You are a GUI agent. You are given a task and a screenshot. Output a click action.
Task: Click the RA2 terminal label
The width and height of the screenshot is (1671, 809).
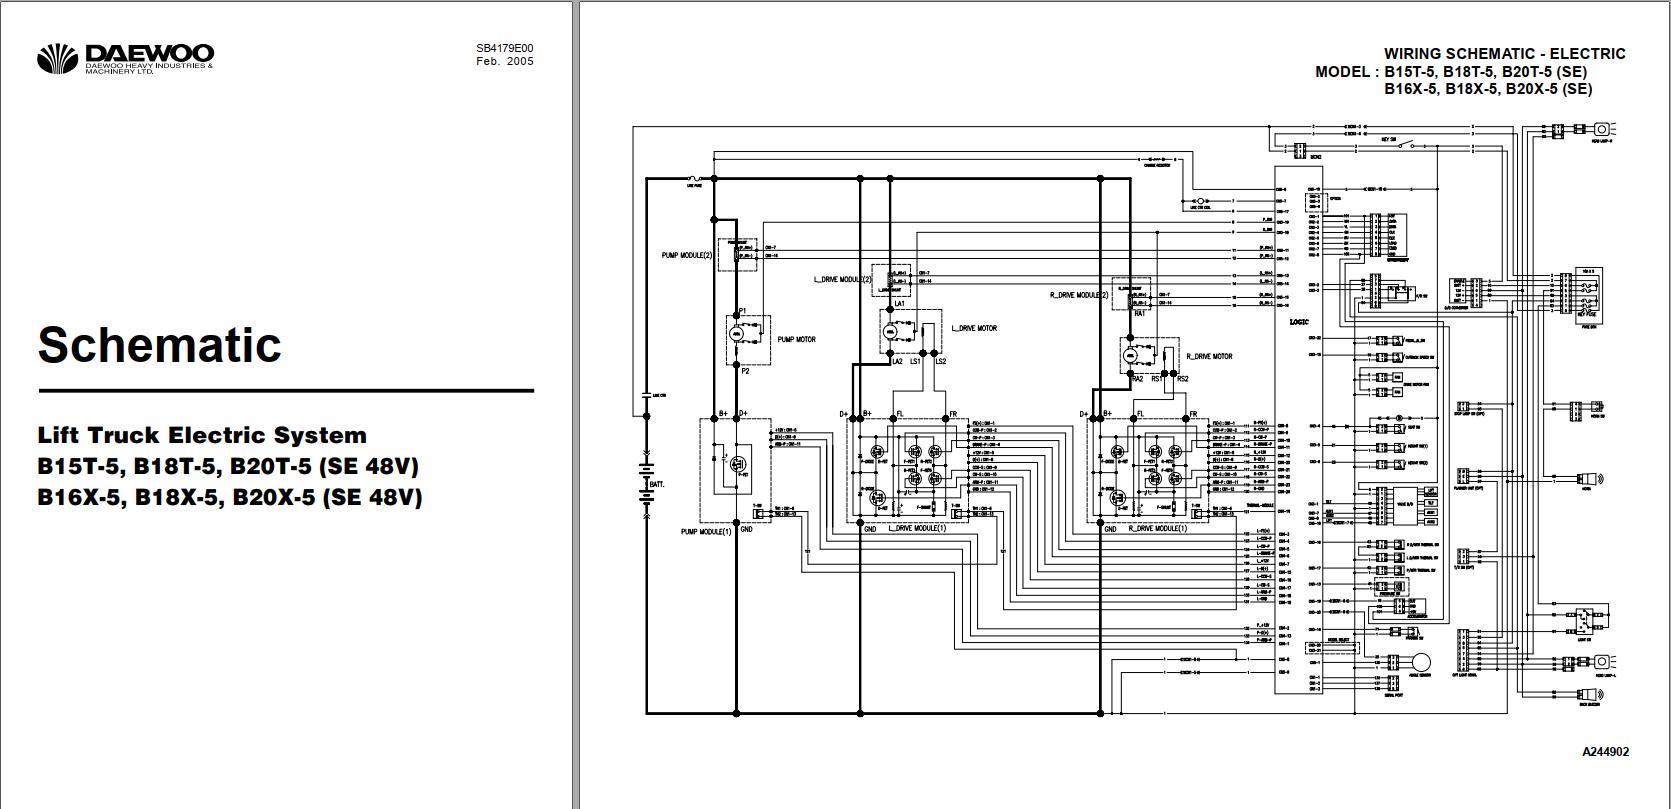[1137, 379]
